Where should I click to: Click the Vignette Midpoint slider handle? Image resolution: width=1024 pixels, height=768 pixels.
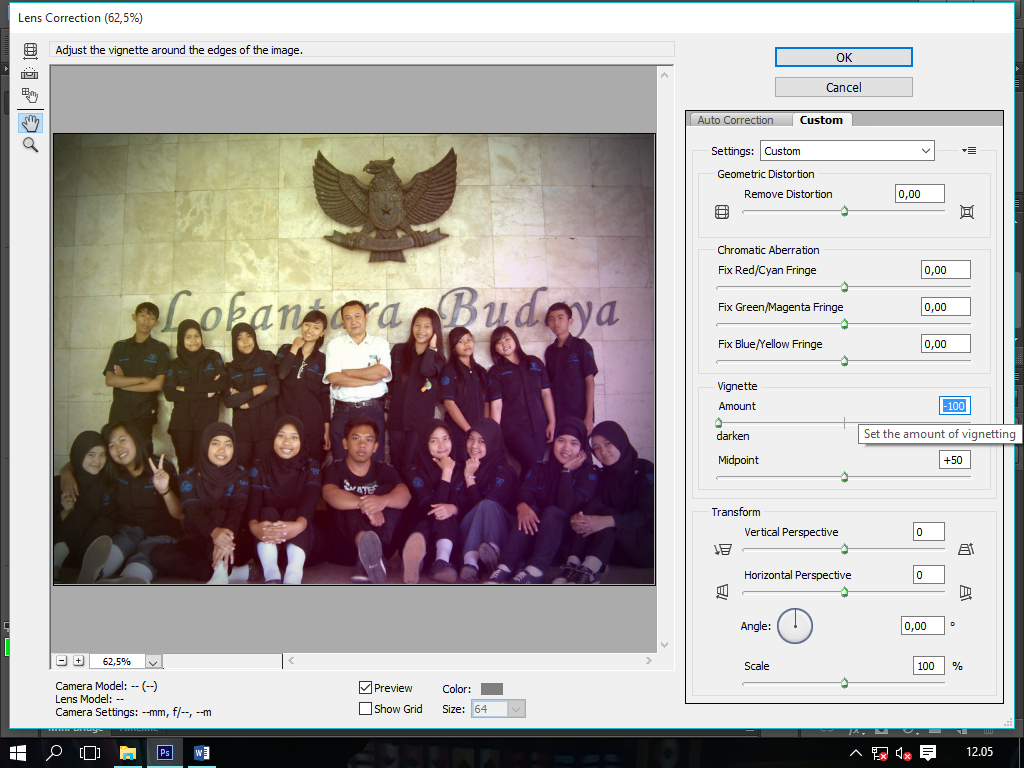click(x=844, y=477)
